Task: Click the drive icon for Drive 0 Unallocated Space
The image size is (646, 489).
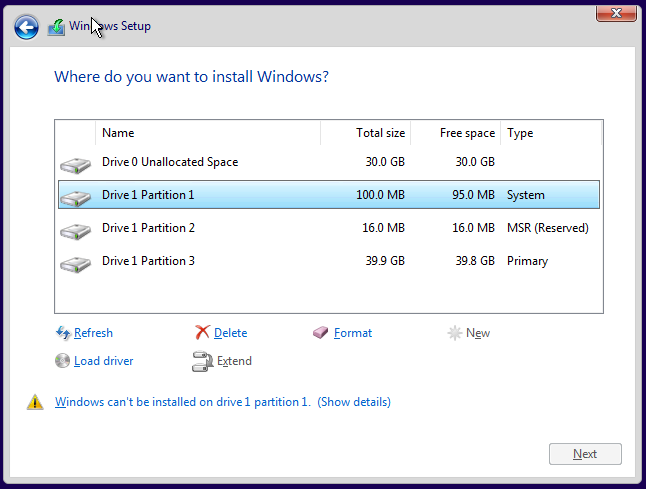Action: (75, 165)
